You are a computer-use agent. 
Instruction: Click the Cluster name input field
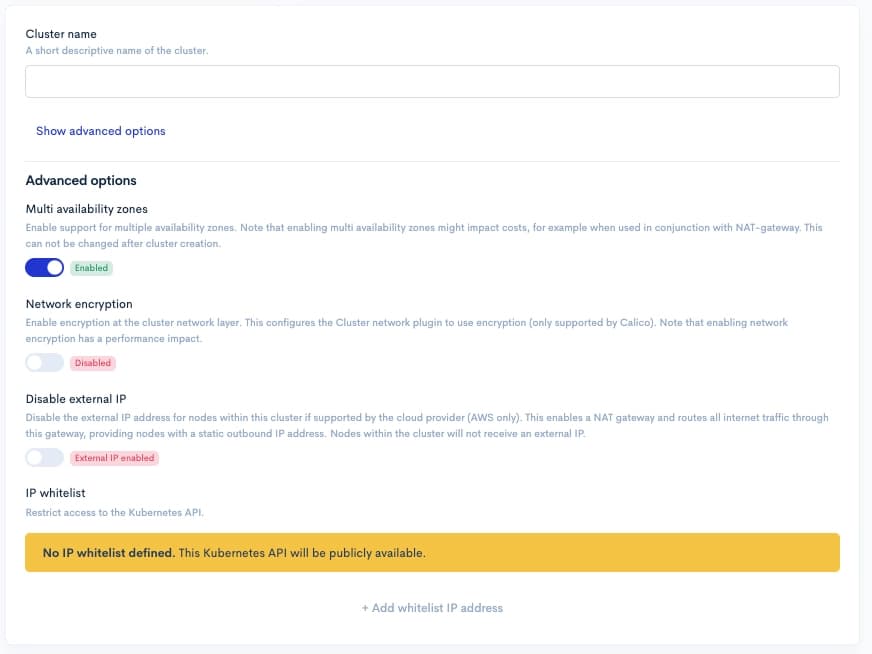point(431,82)
